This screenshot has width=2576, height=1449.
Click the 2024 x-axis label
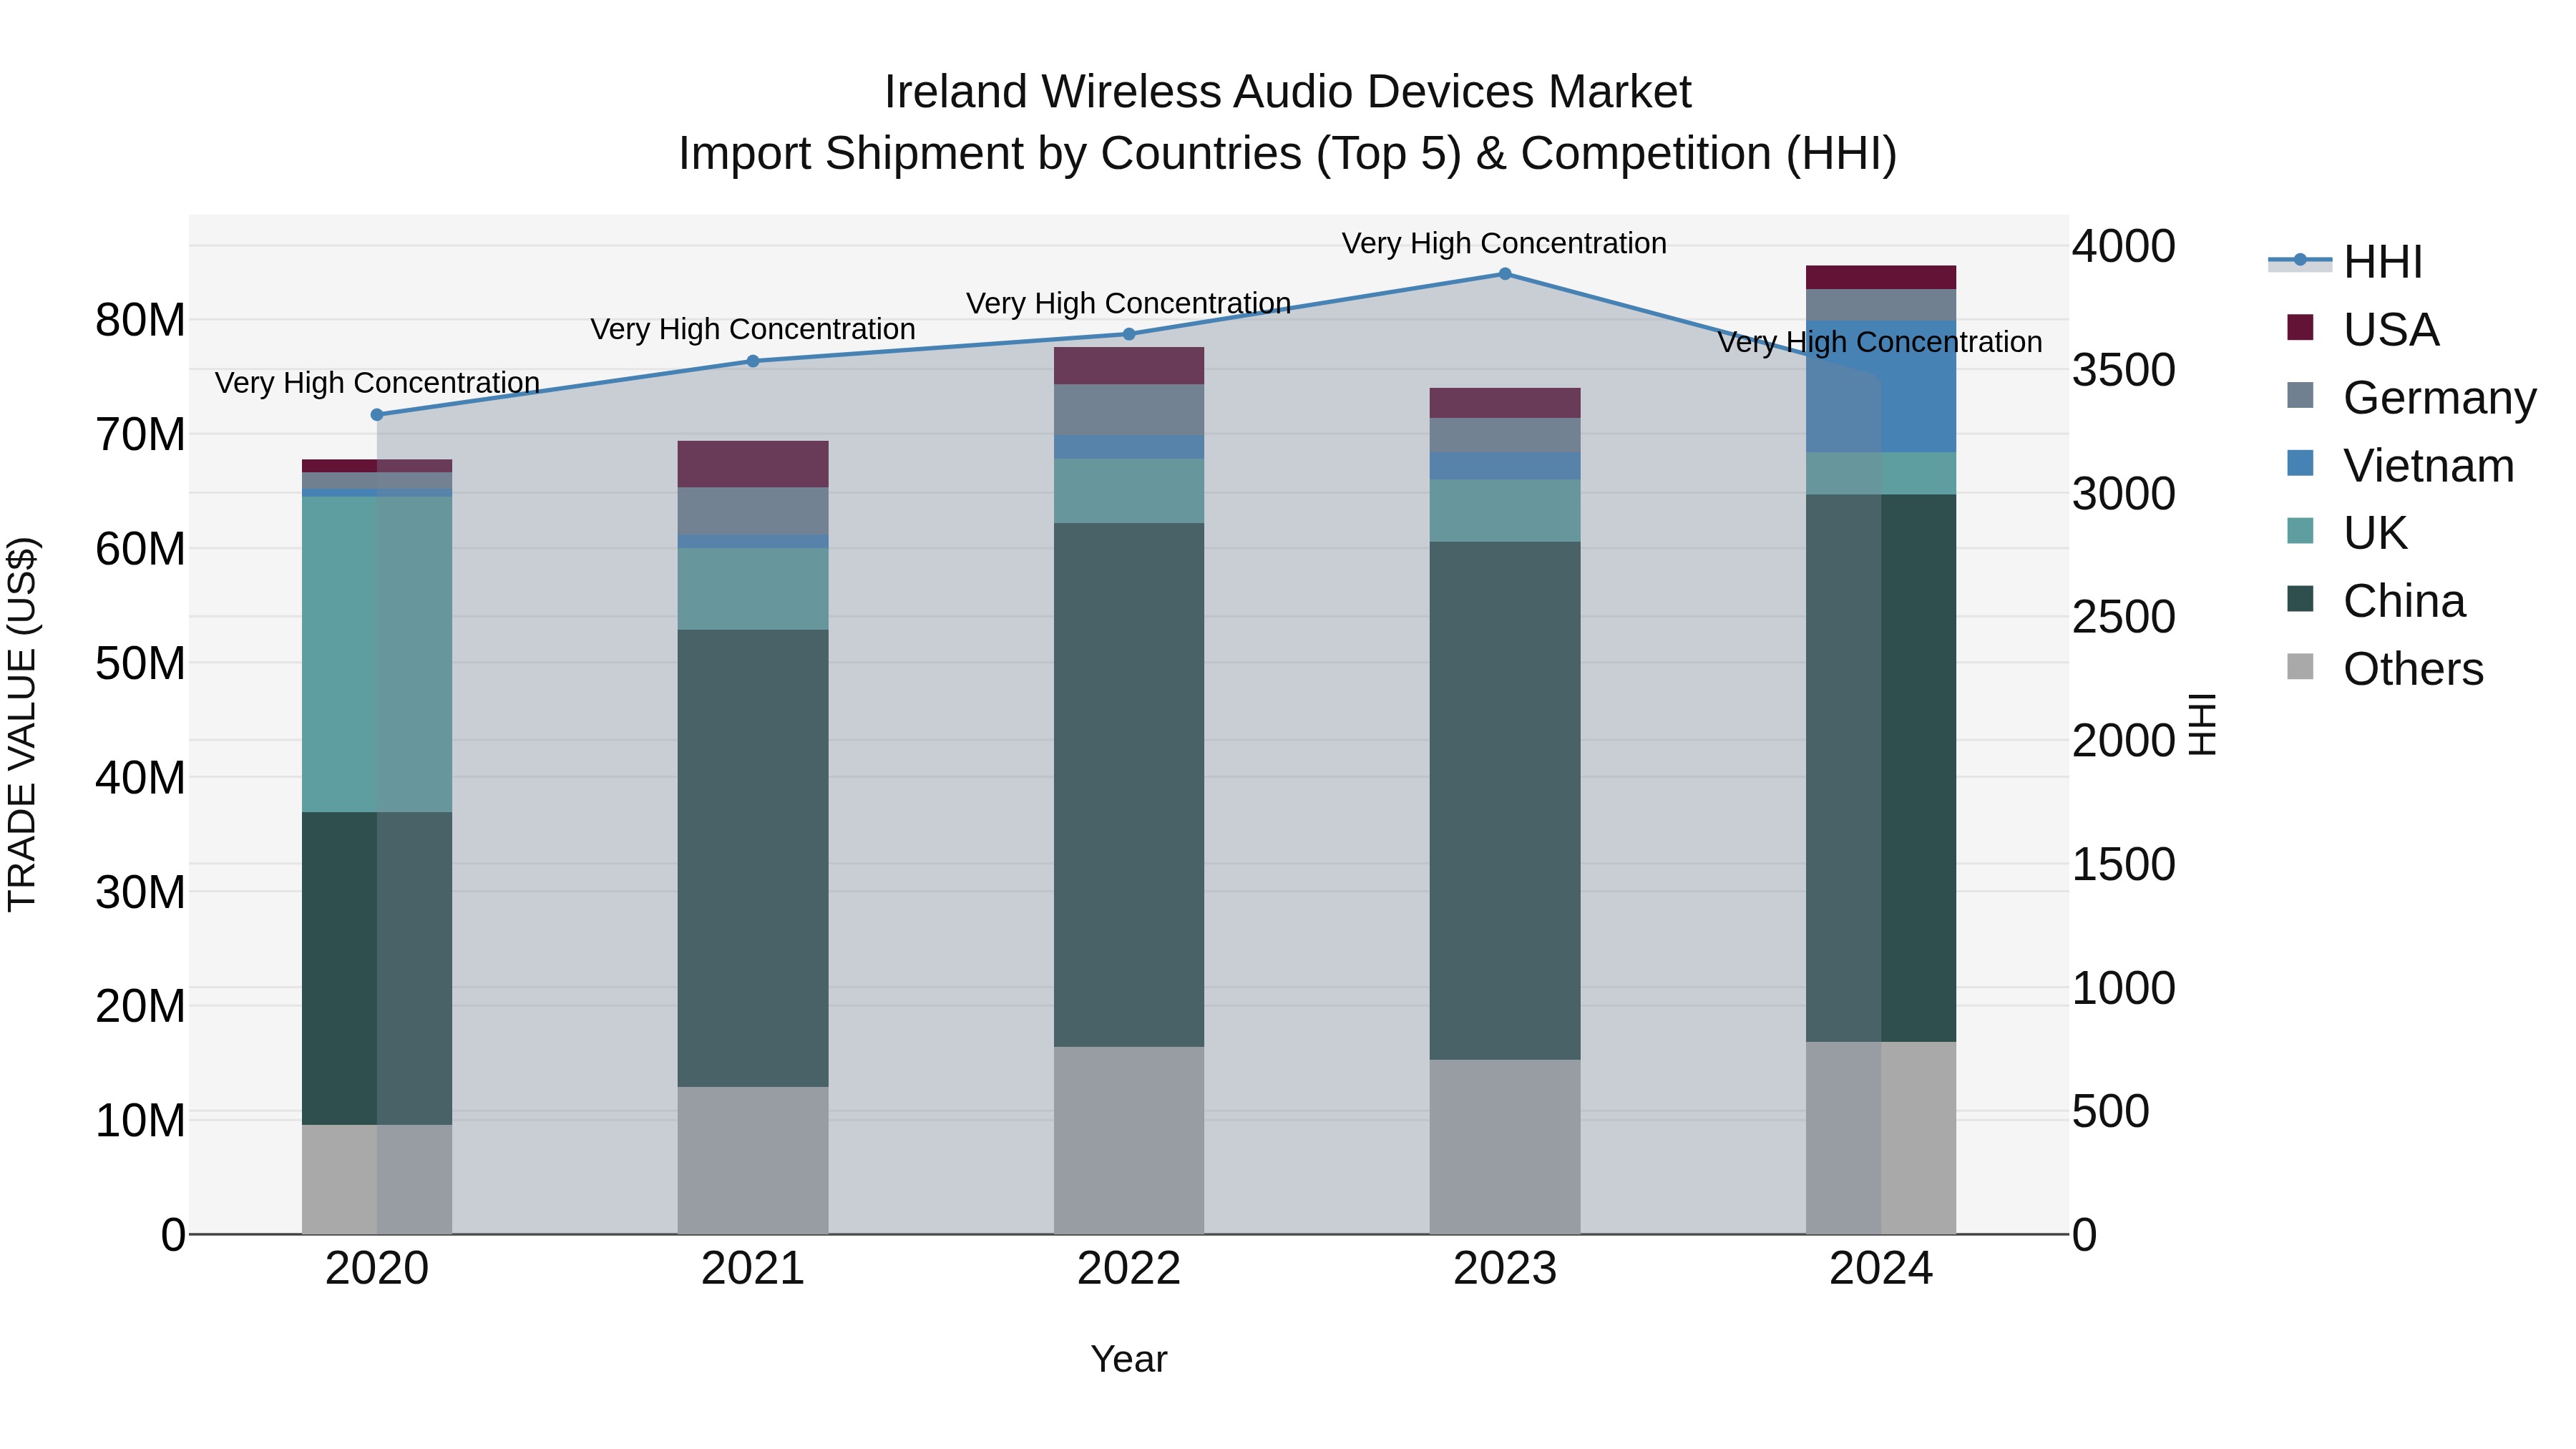(x=1881, y=1269)
